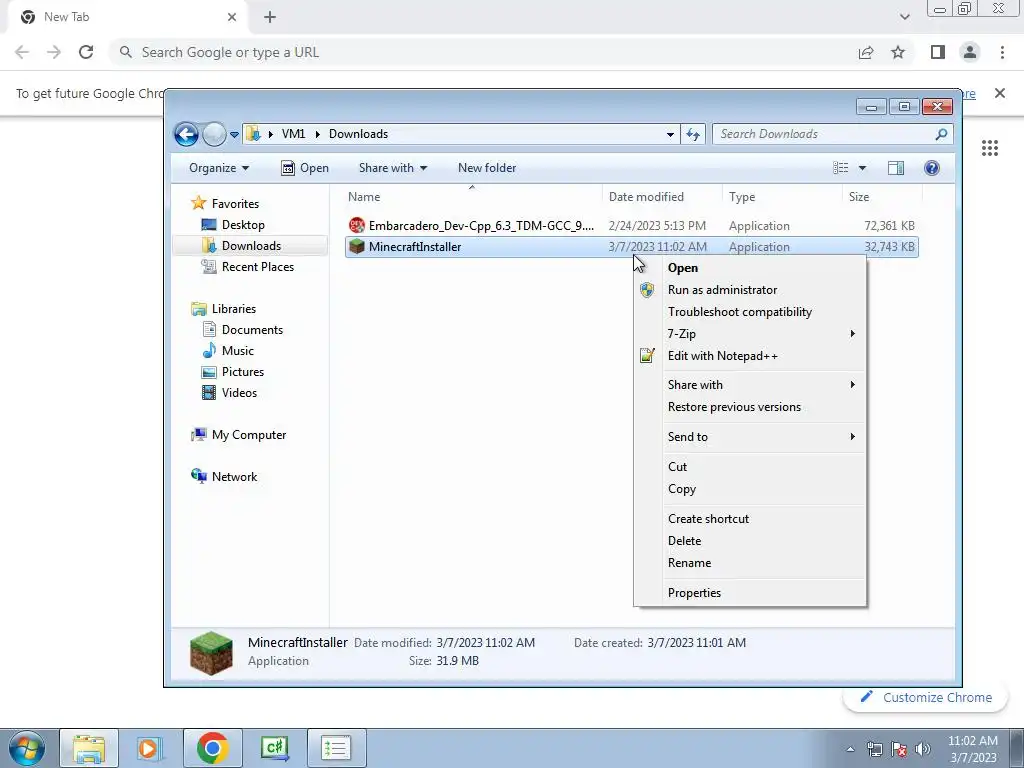Expand the address bar history dropdown

coord(670,135)
